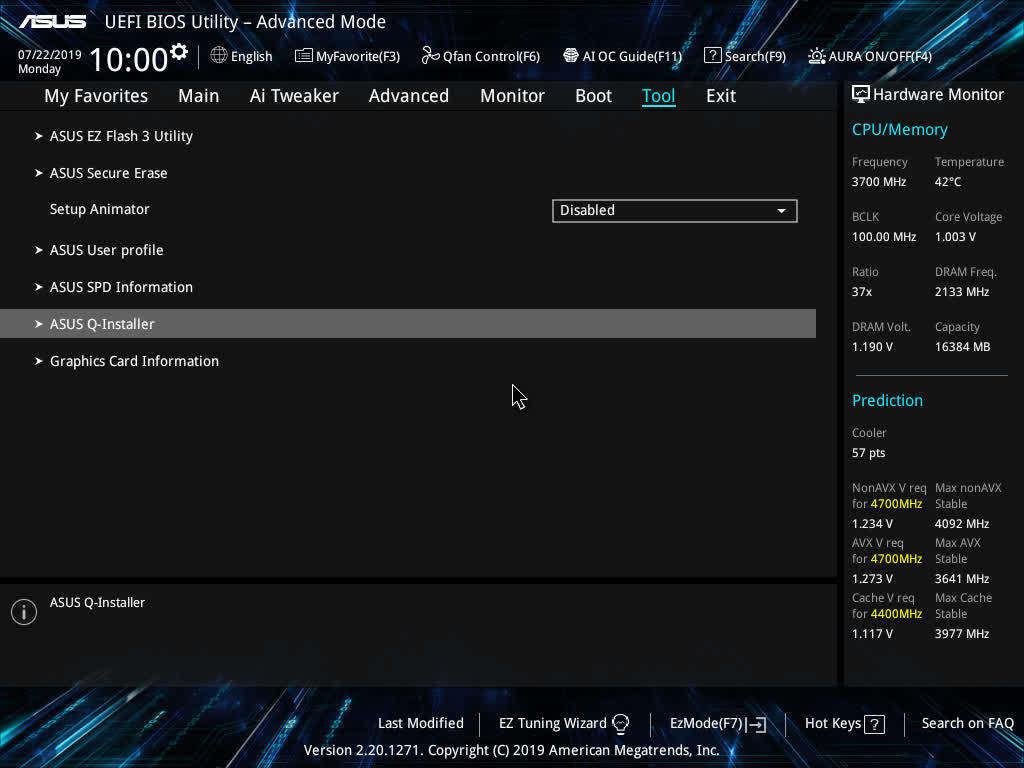
Task: Select the Tool tab
Action: point(658,96)
